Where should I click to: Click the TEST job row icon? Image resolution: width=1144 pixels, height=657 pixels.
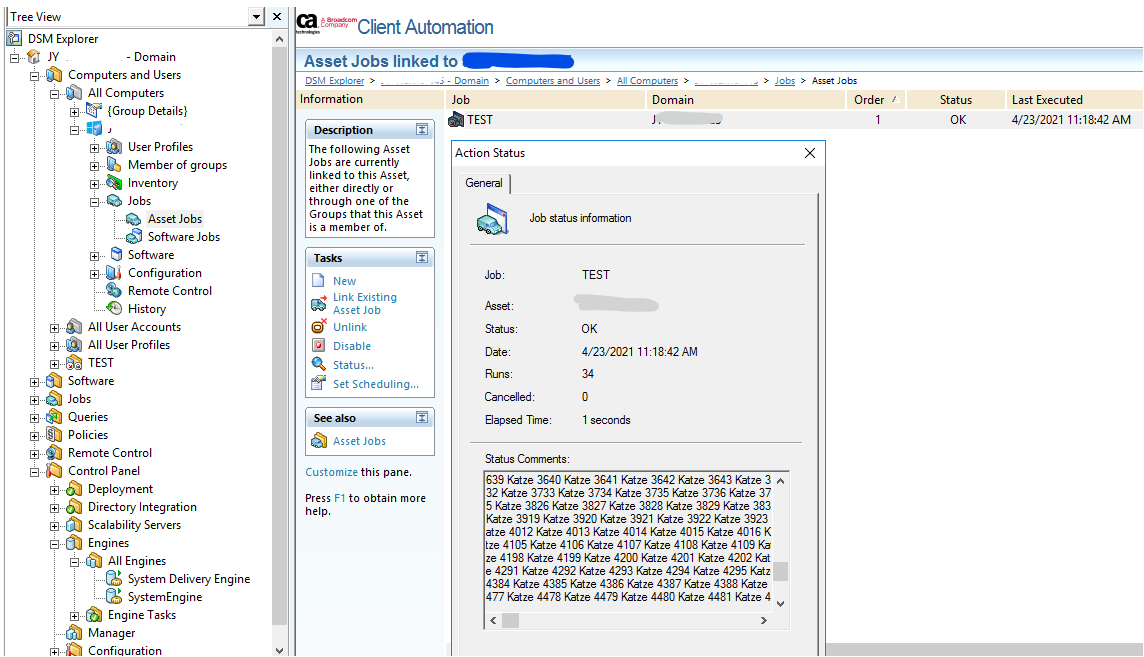tap(457, 120)
